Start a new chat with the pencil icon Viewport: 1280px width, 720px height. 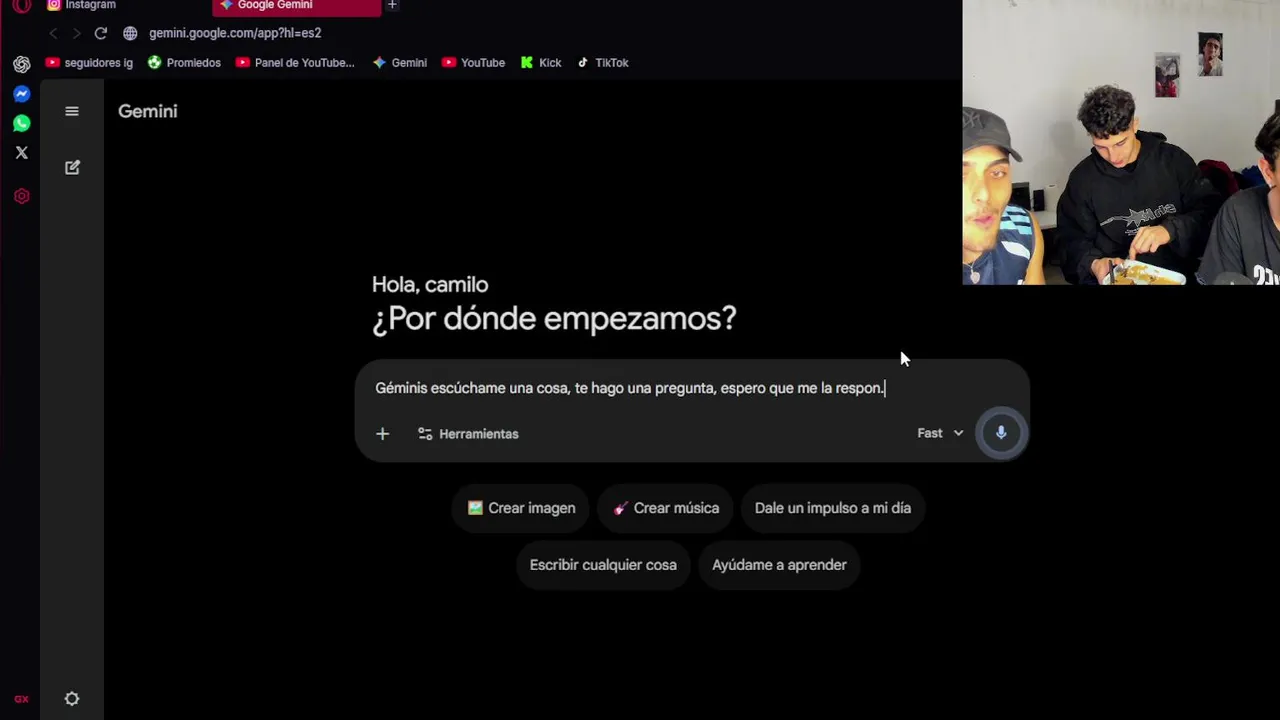pyautogui.click(x=72, y=167)
